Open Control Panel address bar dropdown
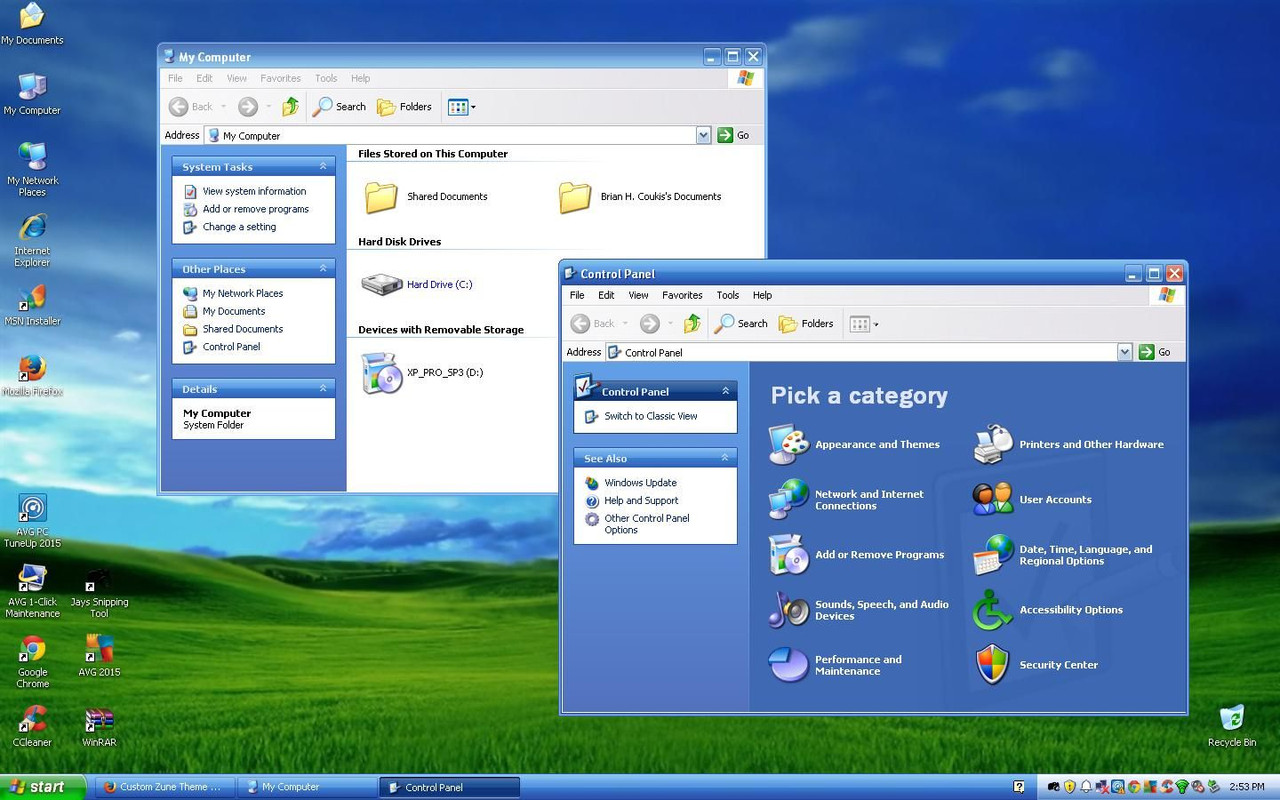The height and width of the screenshot is (800, 1280). pos(1124,352)
